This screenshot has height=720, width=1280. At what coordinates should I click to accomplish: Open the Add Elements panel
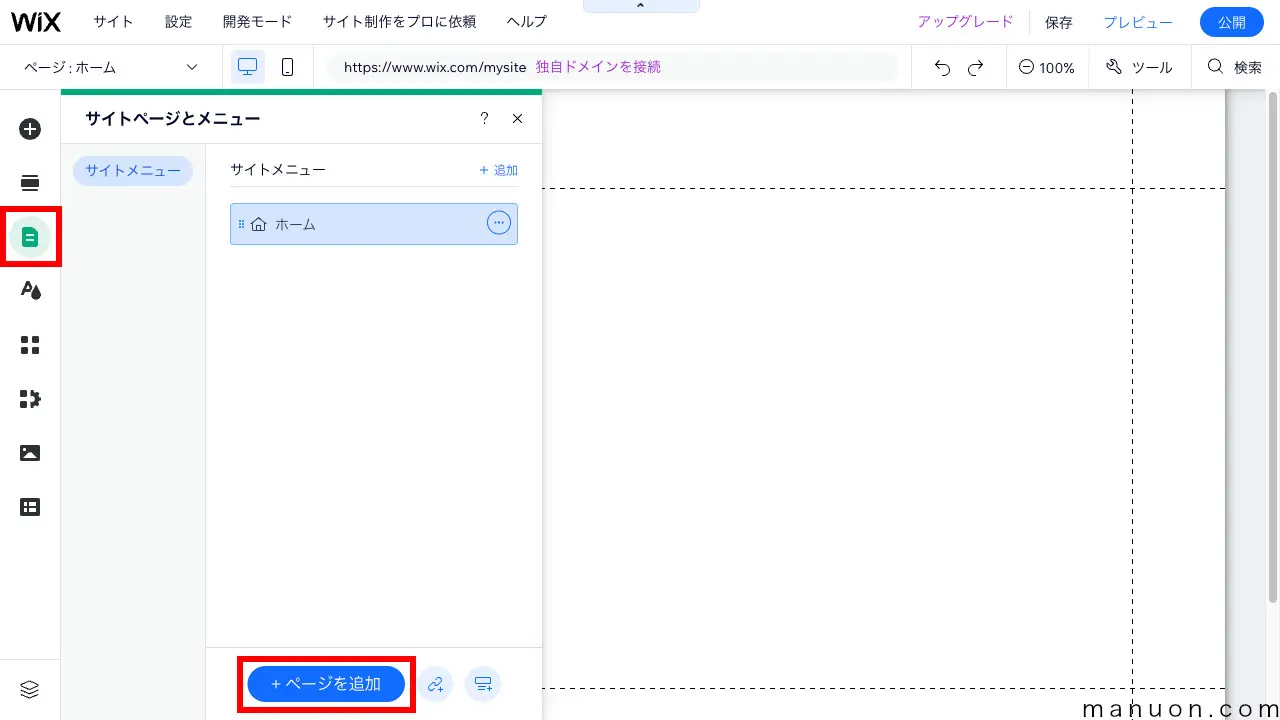coord(30,129)
